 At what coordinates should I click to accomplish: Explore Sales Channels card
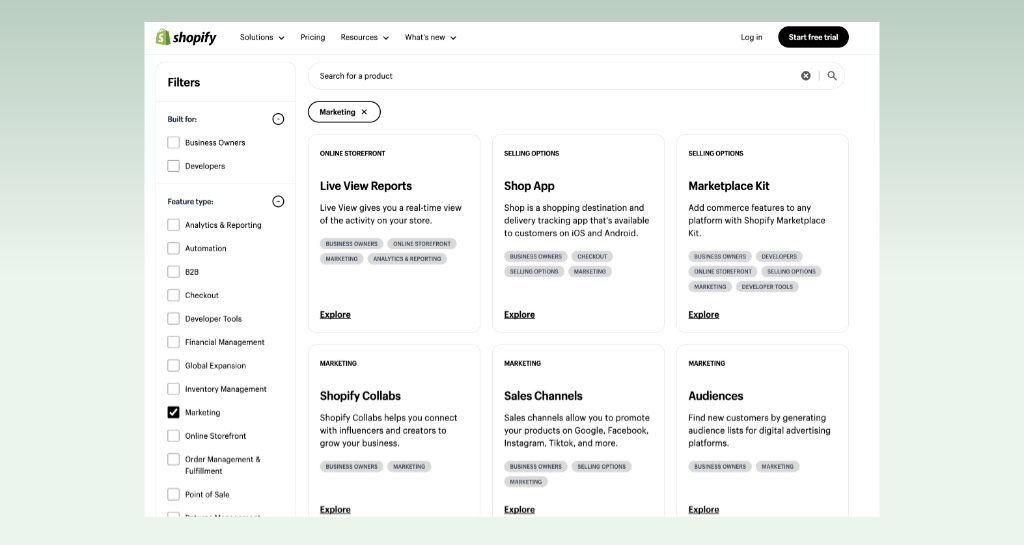[519, 509]
